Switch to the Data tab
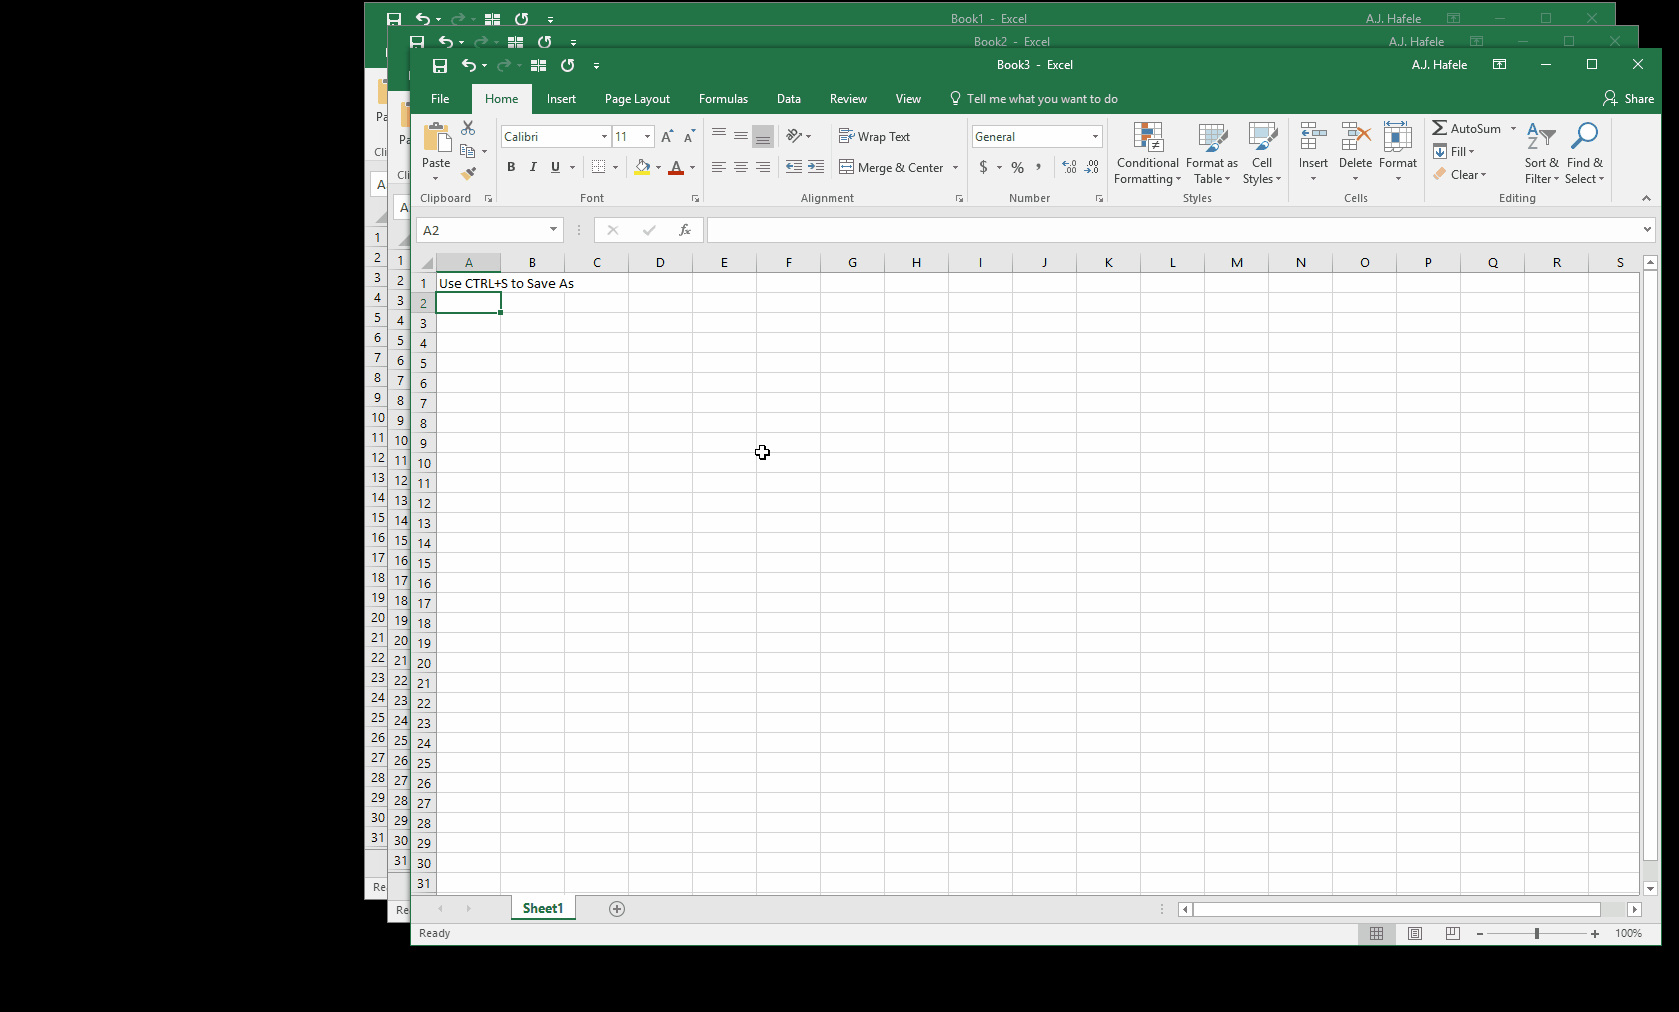 [789, 99]
